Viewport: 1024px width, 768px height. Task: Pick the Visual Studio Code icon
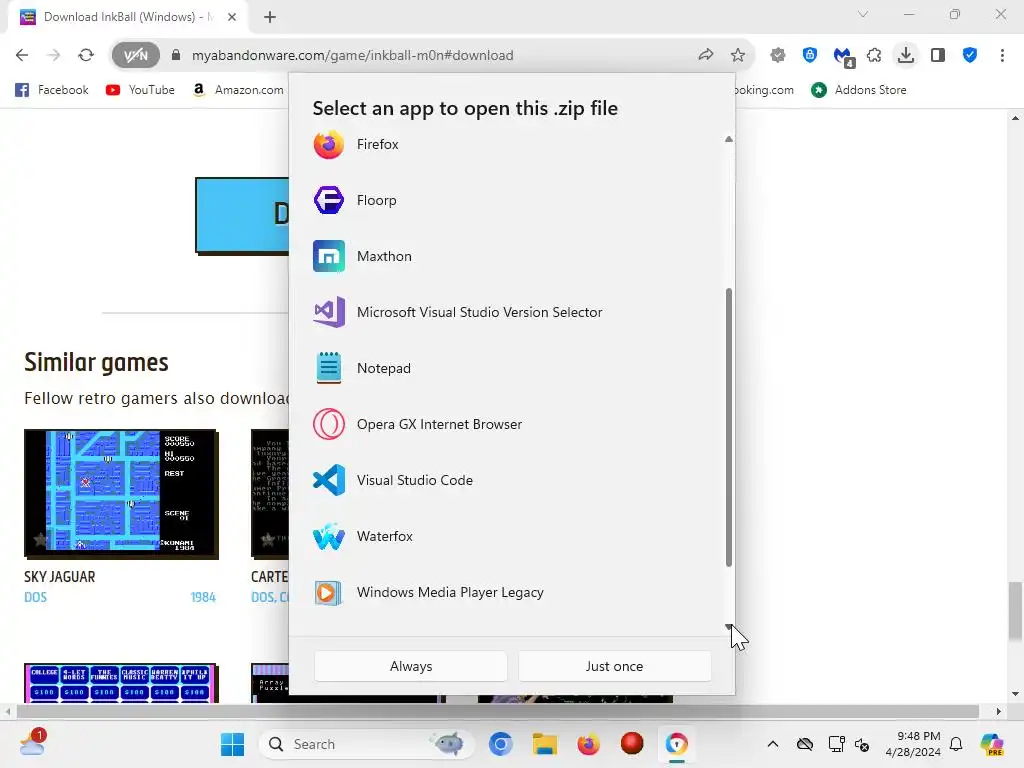328,480
